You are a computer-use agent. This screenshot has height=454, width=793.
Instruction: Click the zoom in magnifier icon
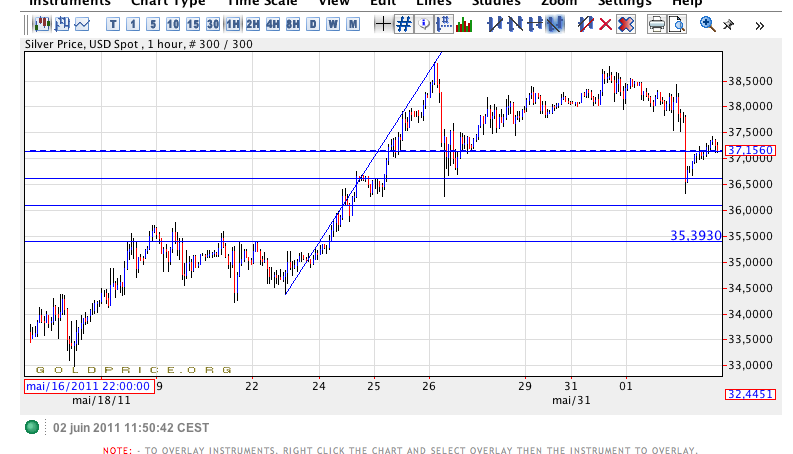pyautogui.click(x=707, y=24)
